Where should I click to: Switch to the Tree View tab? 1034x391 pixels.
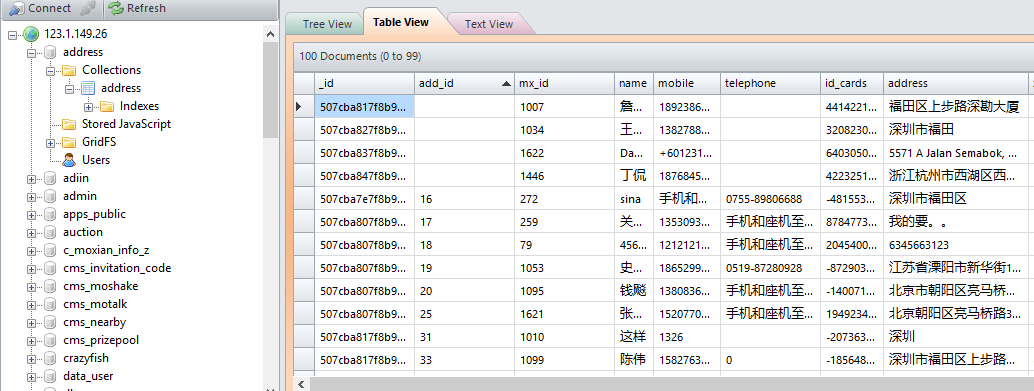327,24
